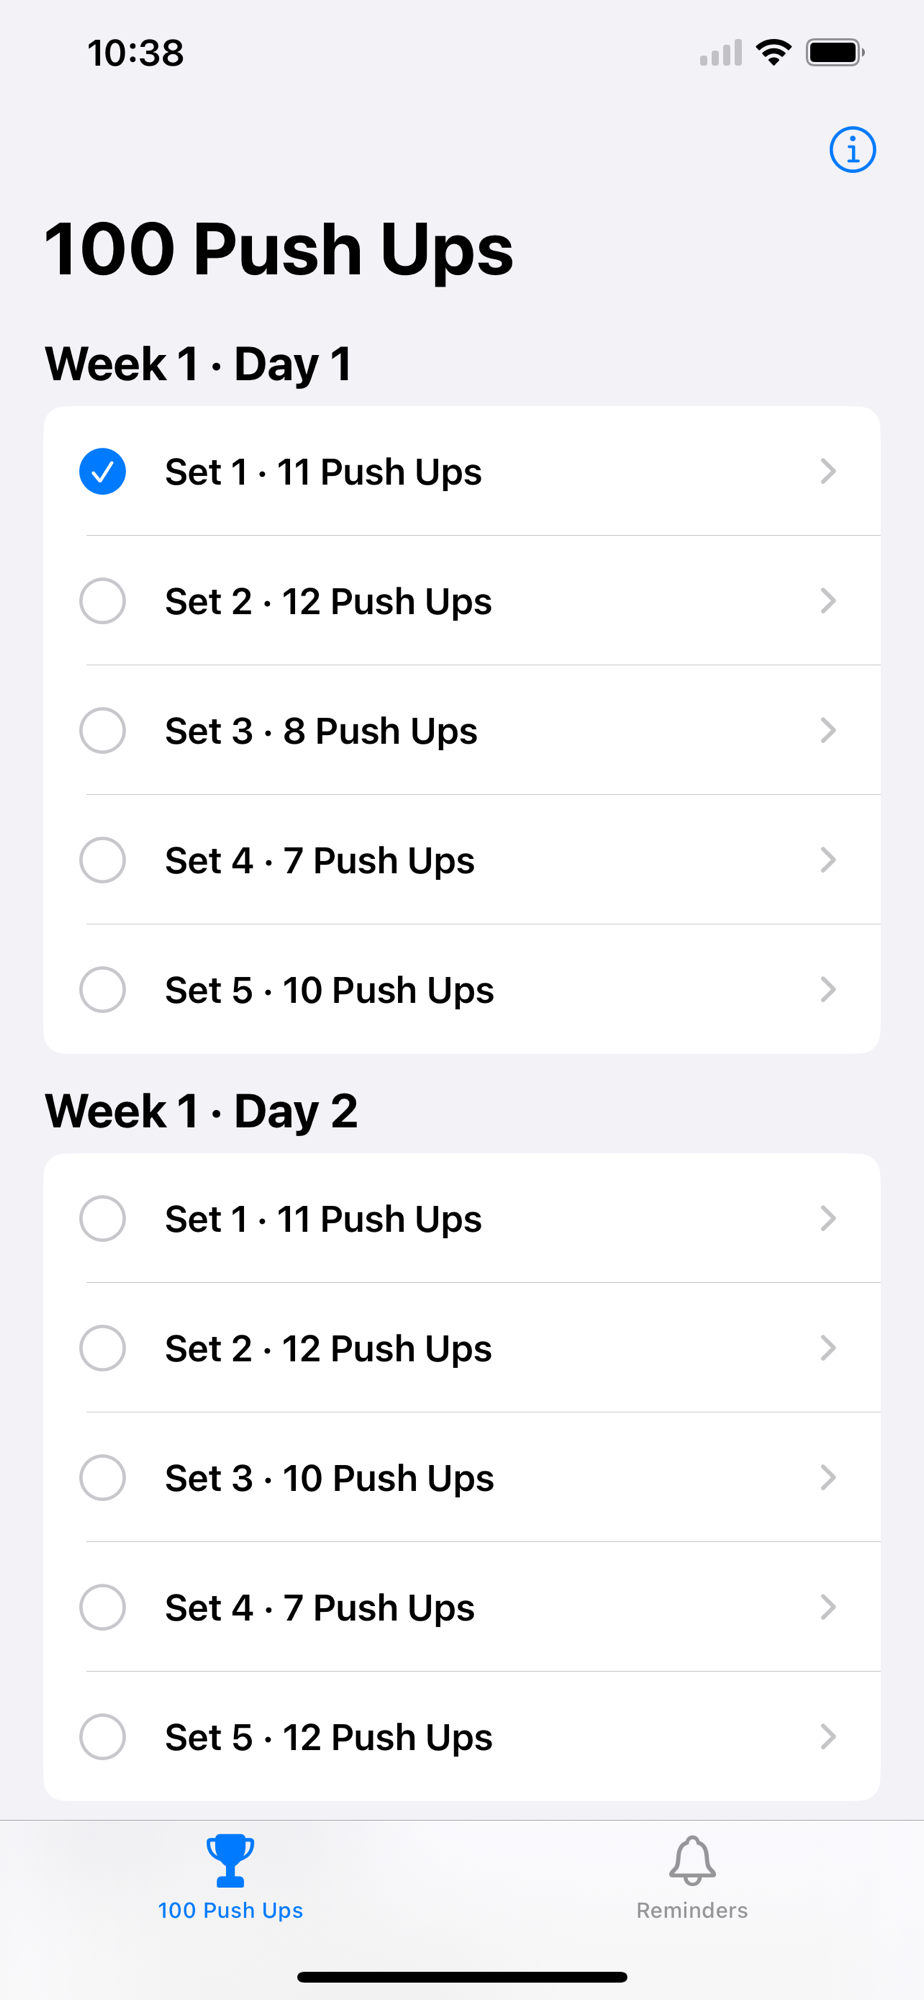Open Day 2 Set 4 · 7 Push Ups
The width and height of the screenshot is (924, 2000).
(462, 1607)
